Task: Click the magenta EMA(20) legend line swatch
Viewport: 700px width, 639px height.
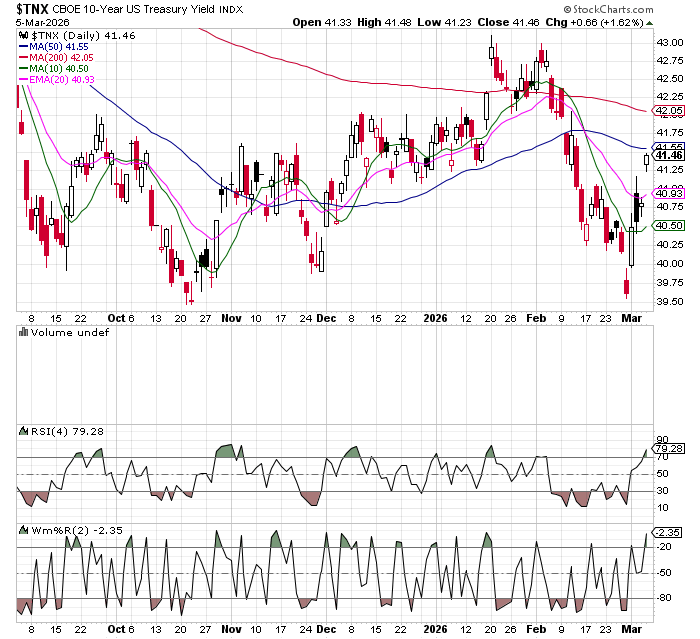Action: 24,79
